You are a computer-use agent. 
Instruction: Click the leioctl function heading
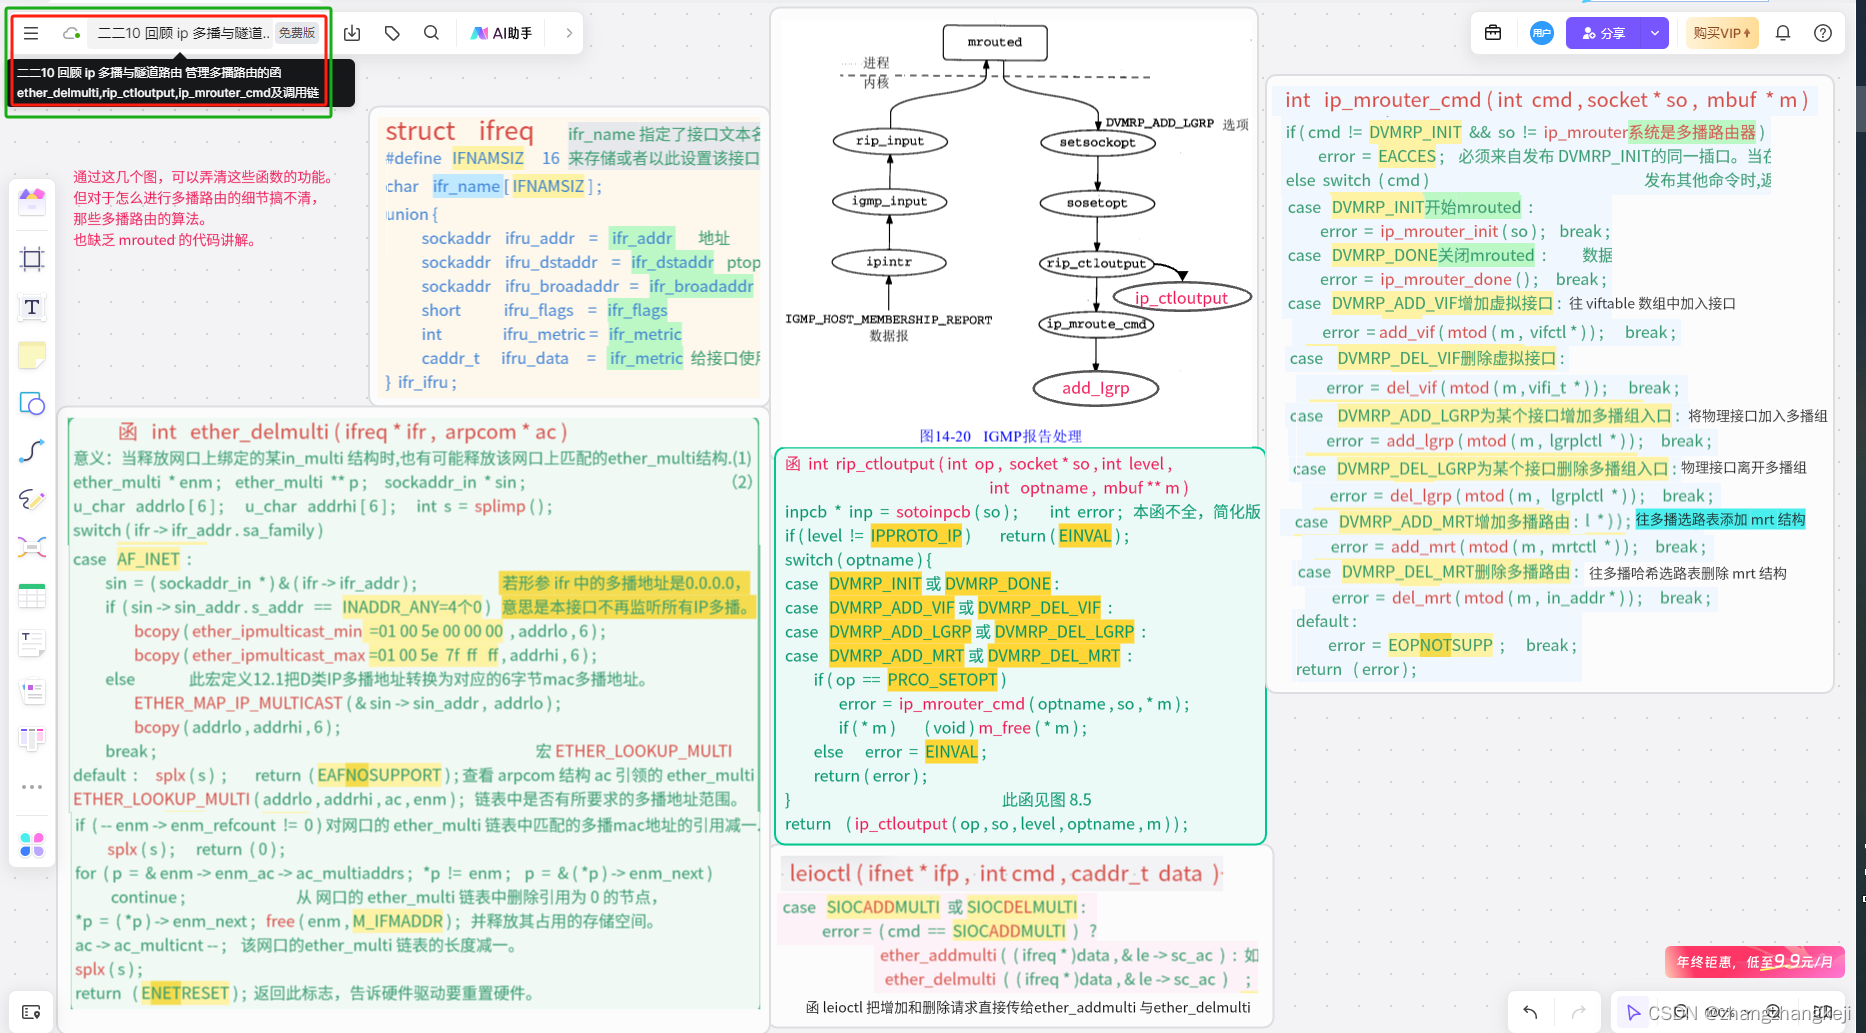tap(1005, 873)
